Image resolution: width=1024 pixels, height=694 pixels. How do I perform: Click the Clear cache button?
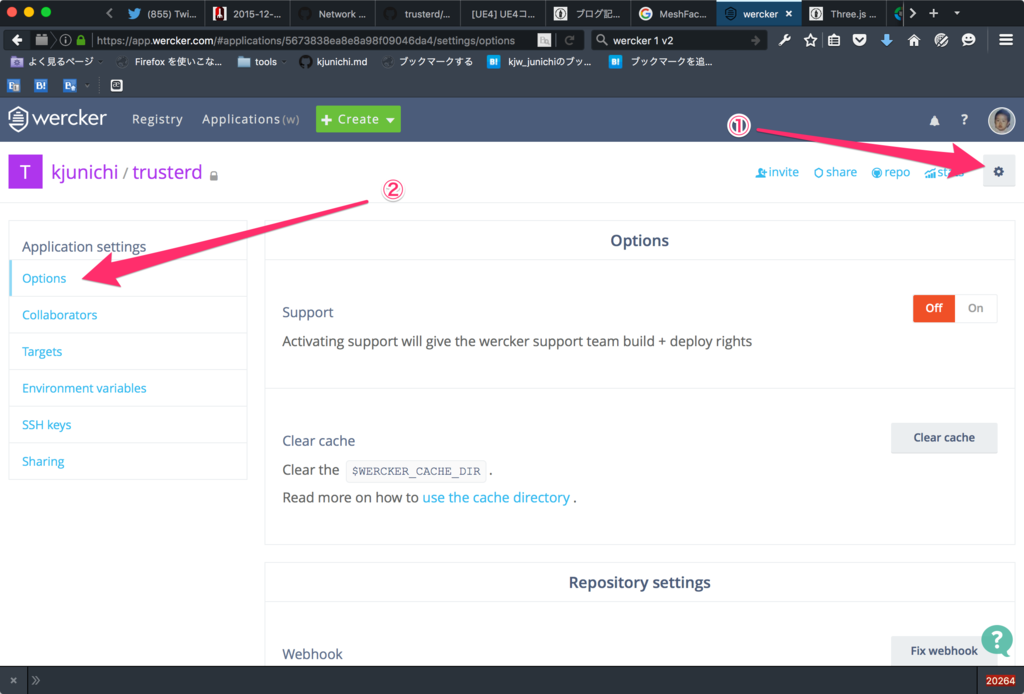(x=944, y=437)
